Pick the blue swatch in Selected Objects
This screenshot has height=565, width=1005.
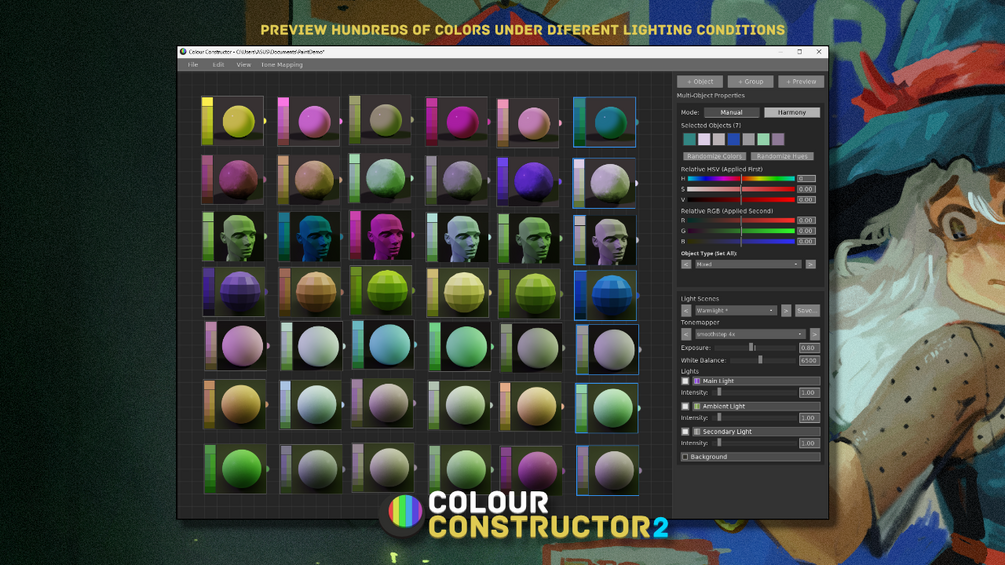[733, 139]
